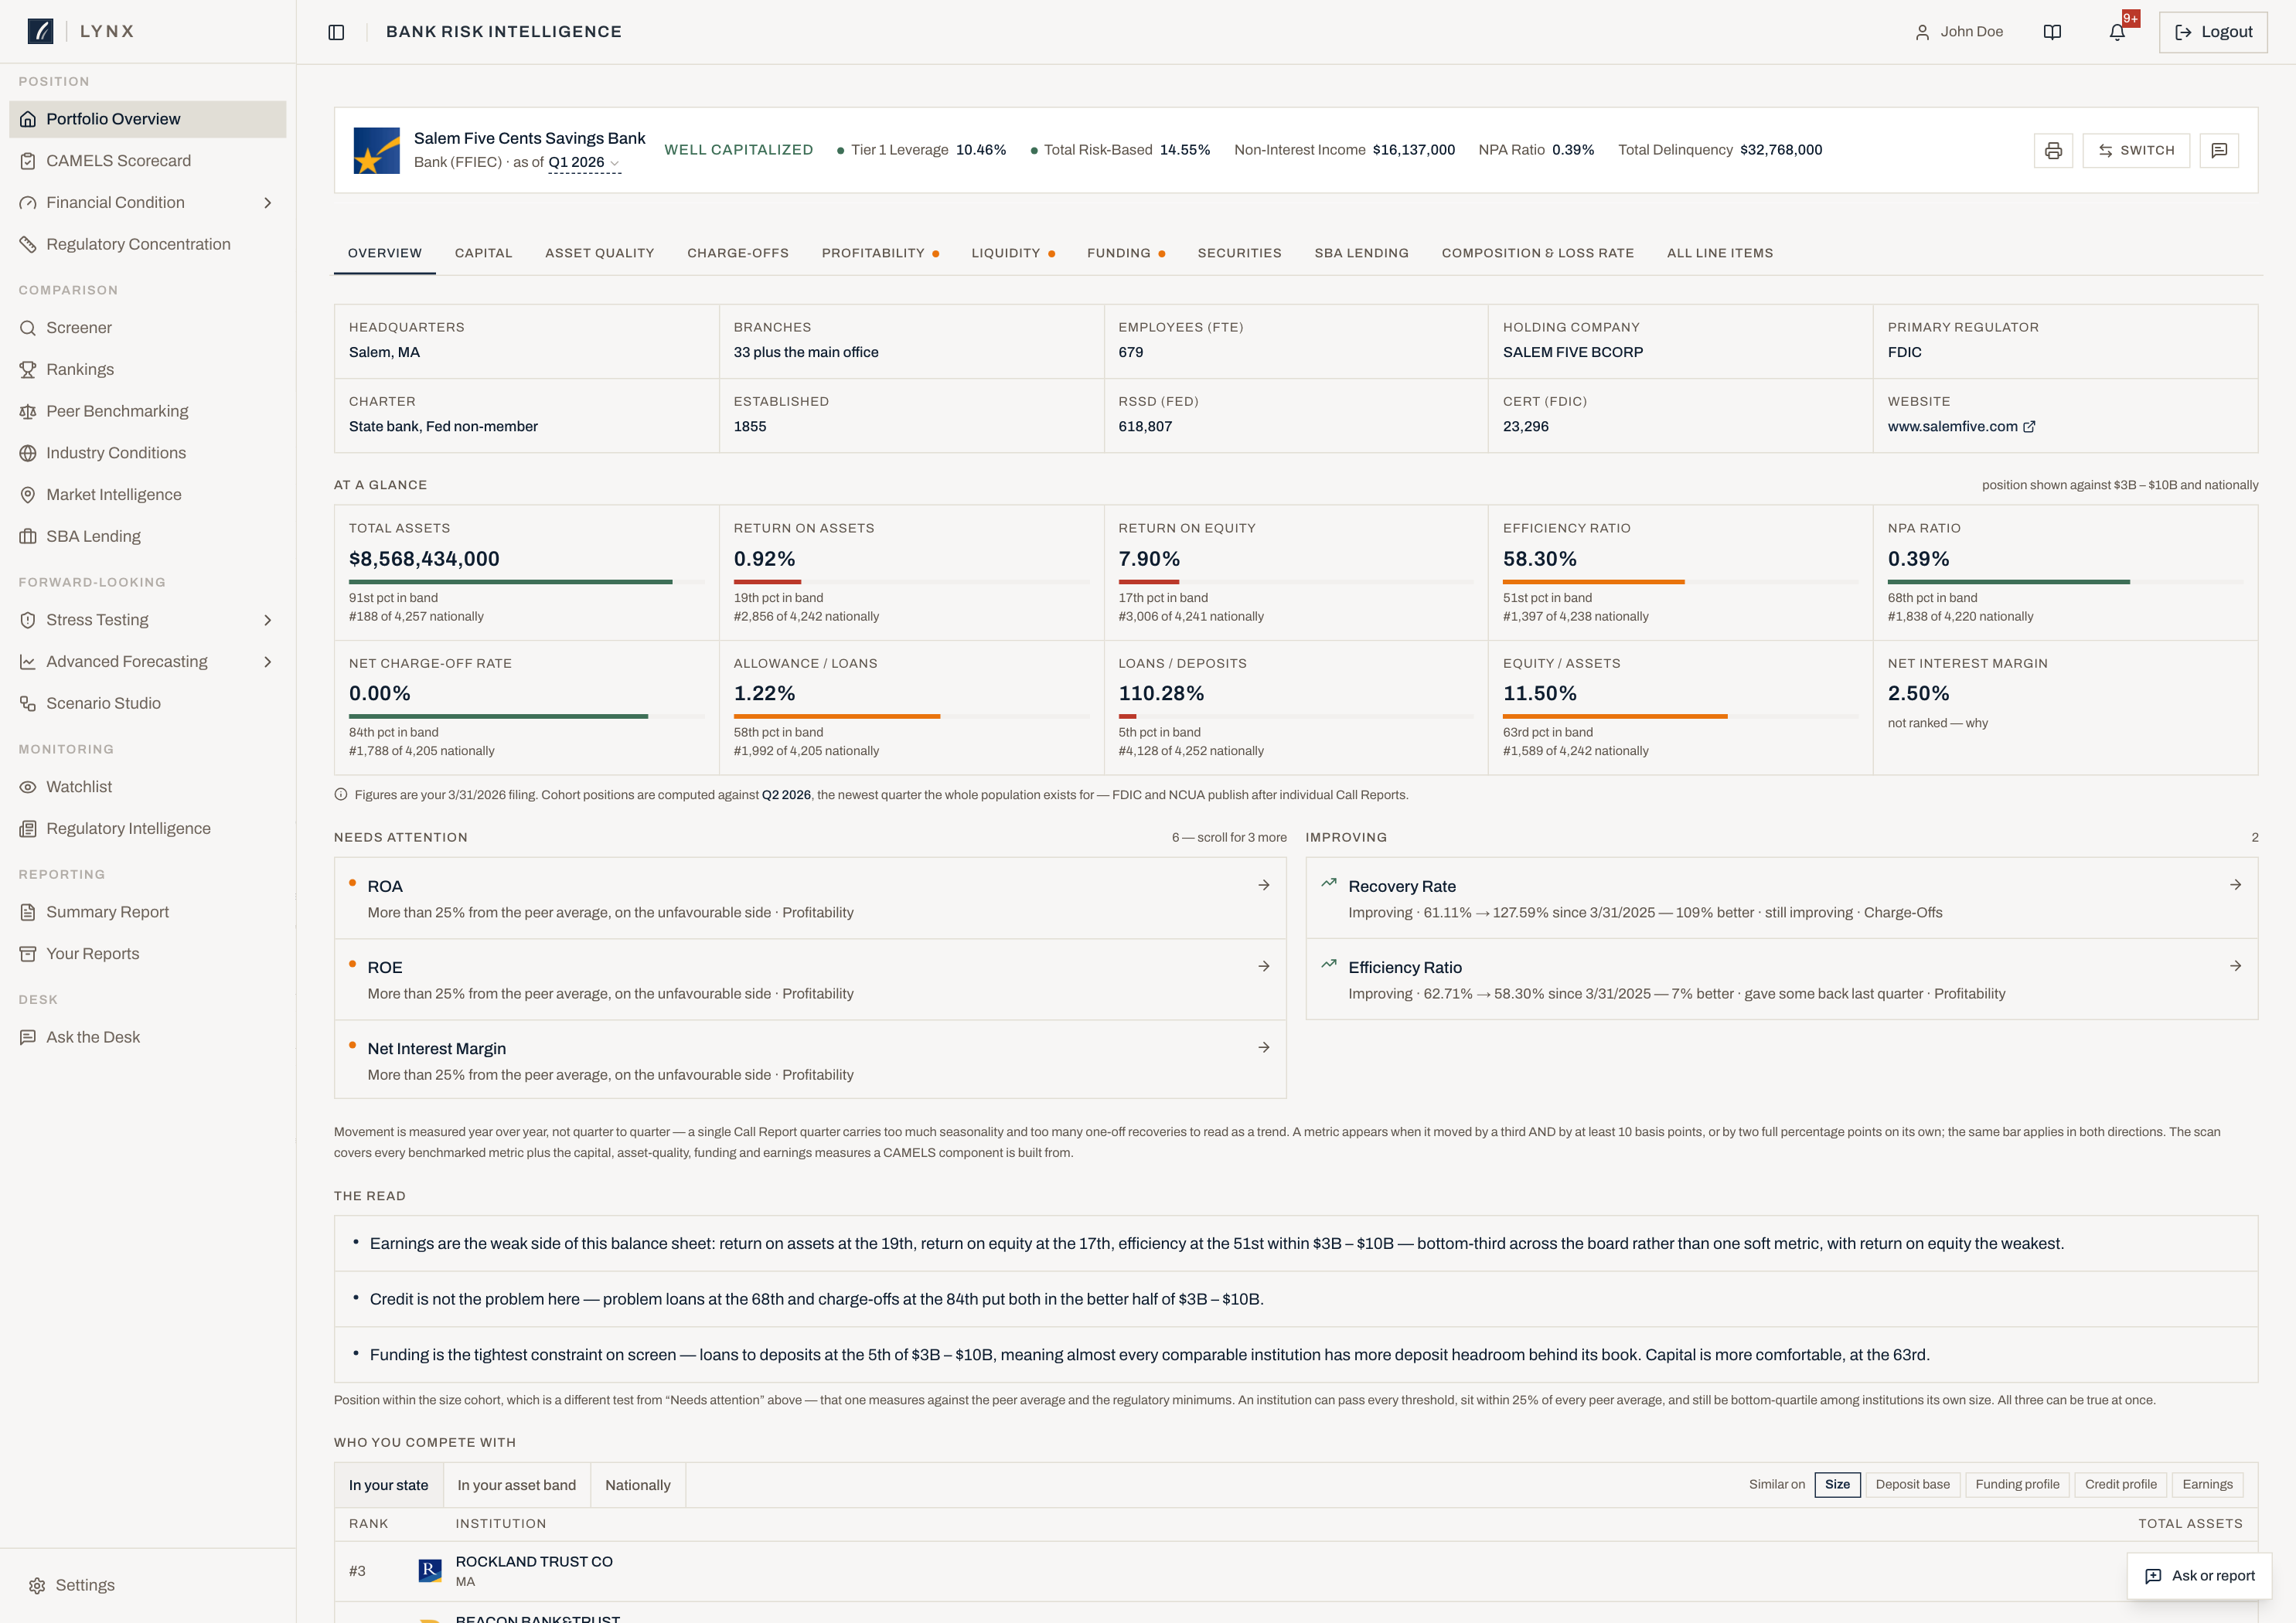The height and width of the screenshot is (1623, 2296).
Task: Click the Efficiency Ratio percentile bar
Action: [x=1680, y=582]
